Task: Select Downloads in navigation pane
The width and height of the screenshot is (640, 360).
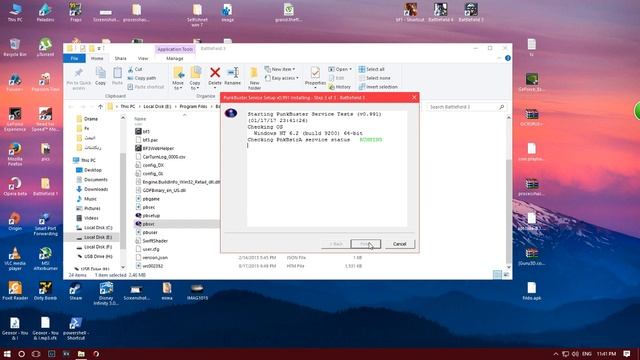Action: point(96,189)
